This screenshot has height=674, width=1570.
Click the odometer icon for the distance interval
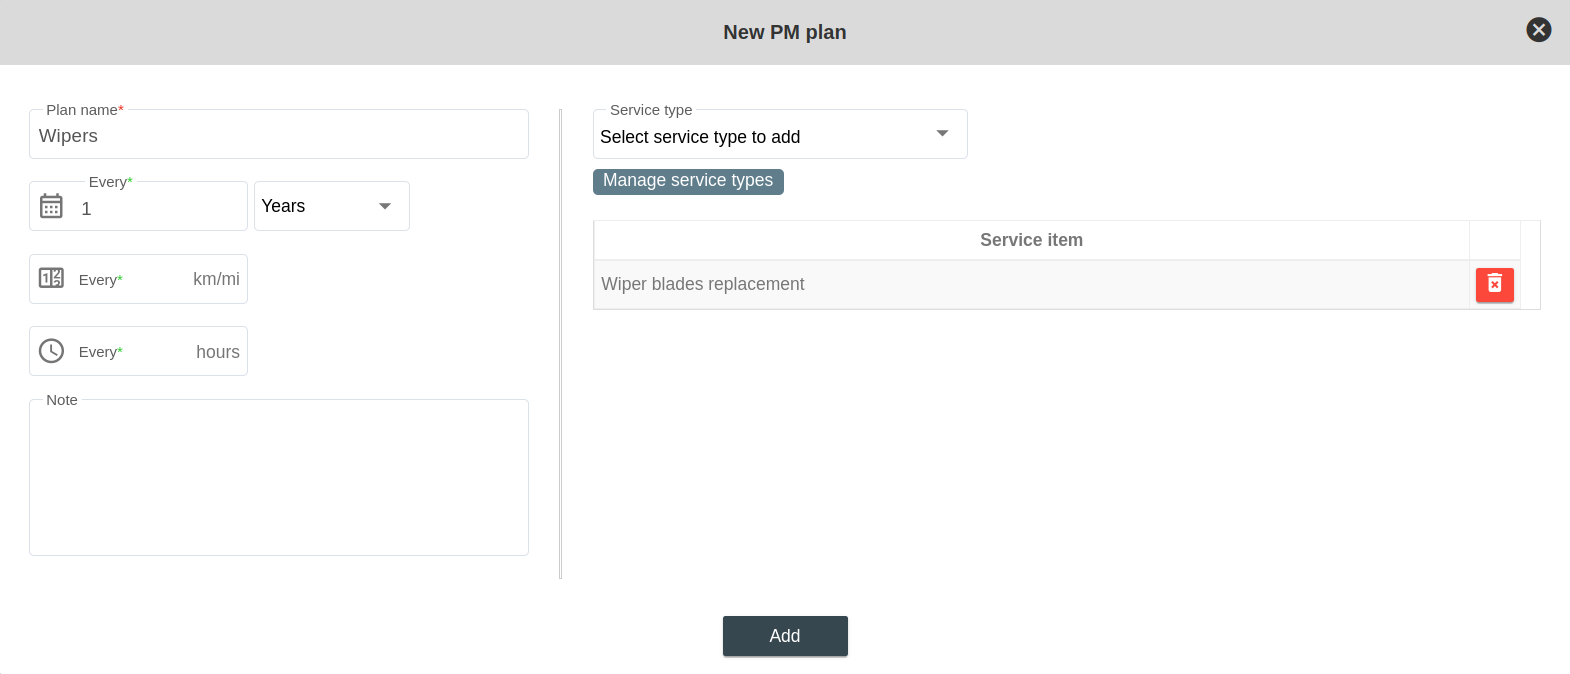(51, 278)
